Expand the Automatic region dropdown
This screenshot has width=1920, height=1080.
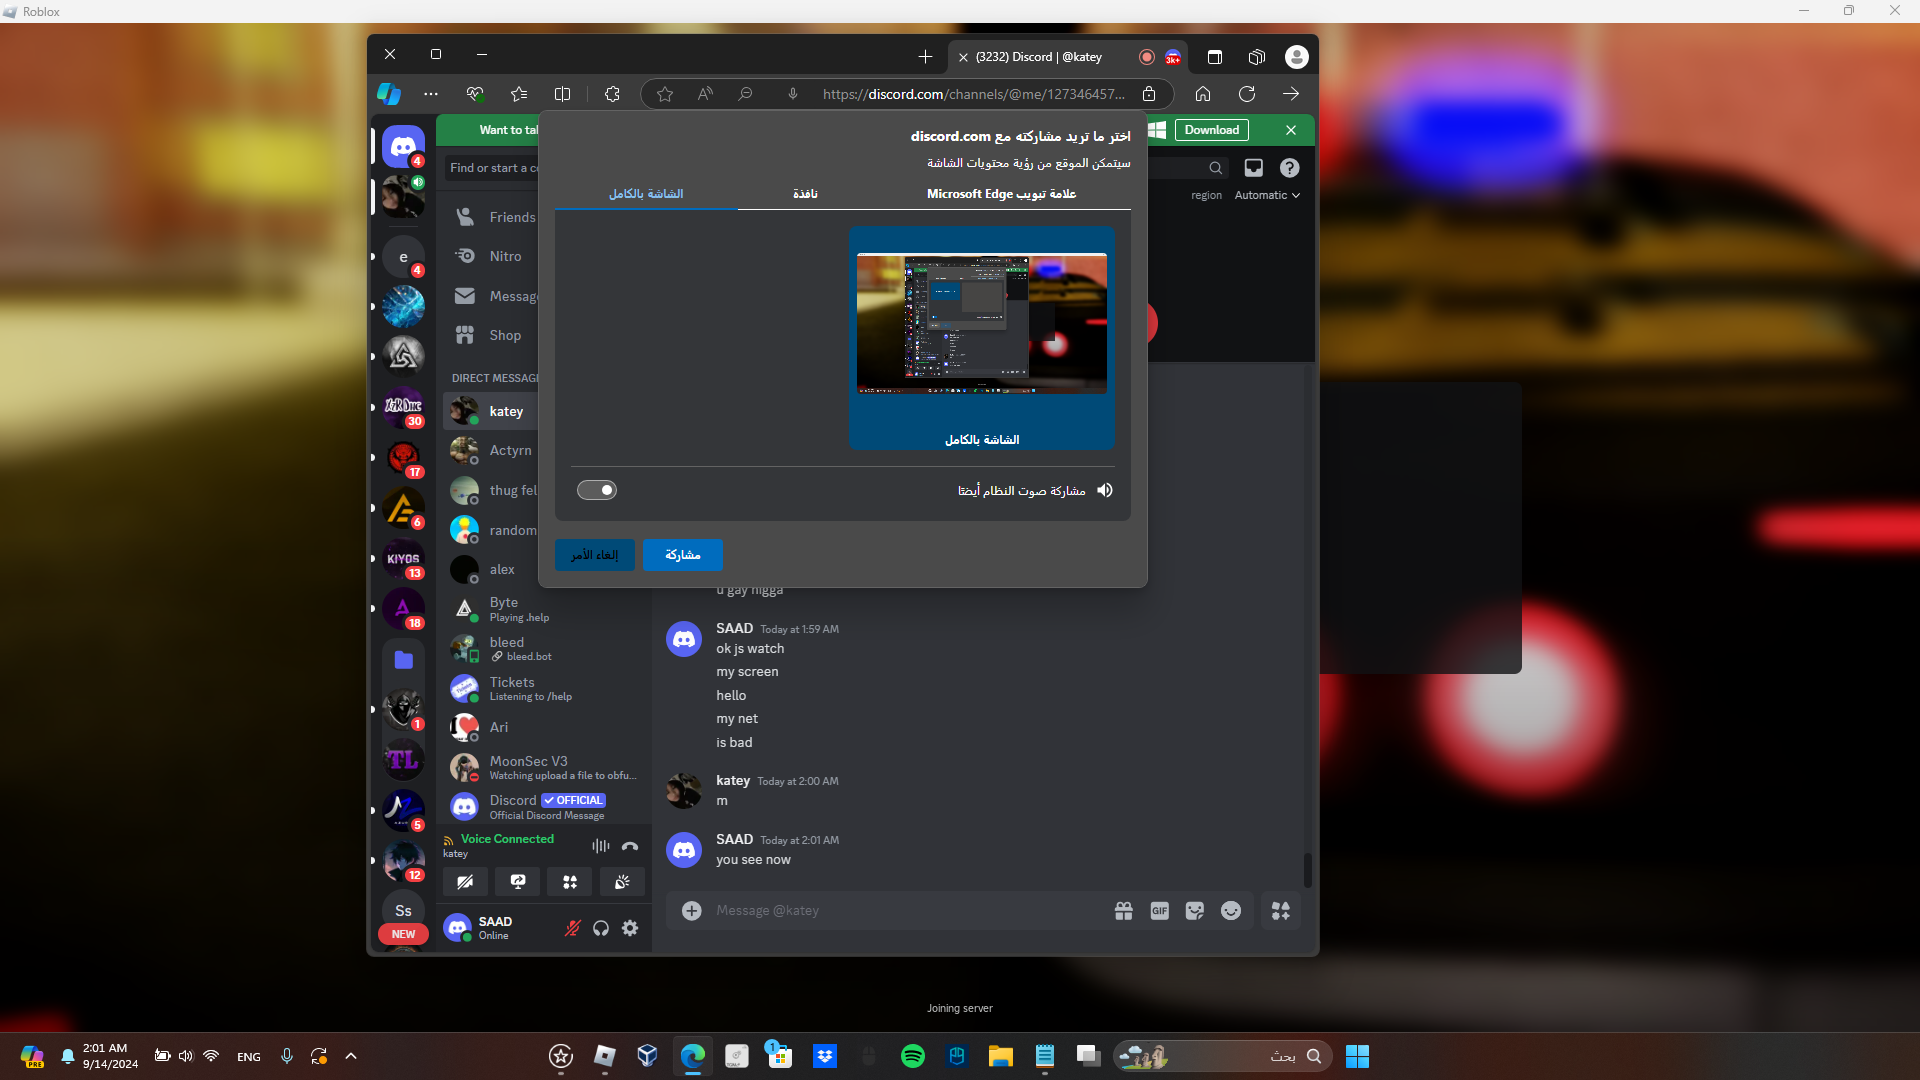pos(1267,195)
